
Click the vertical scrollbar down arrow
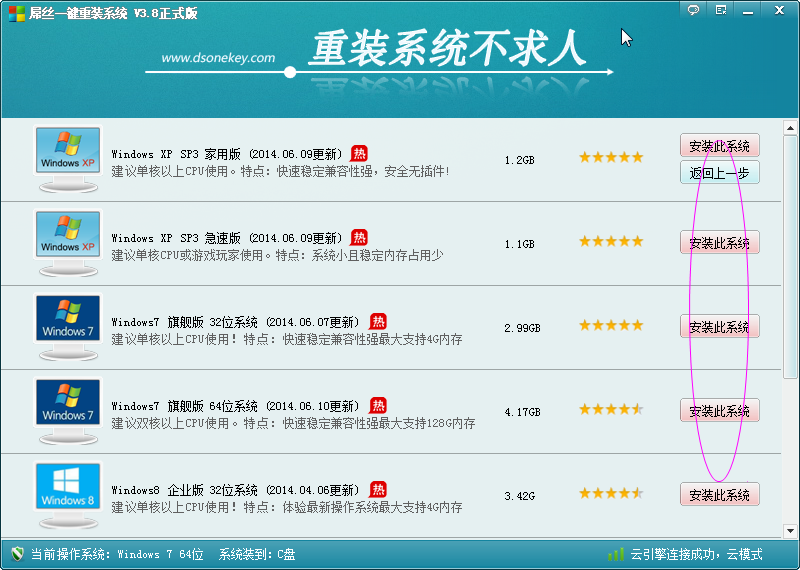pyautogui.click(x=790, y=529)
